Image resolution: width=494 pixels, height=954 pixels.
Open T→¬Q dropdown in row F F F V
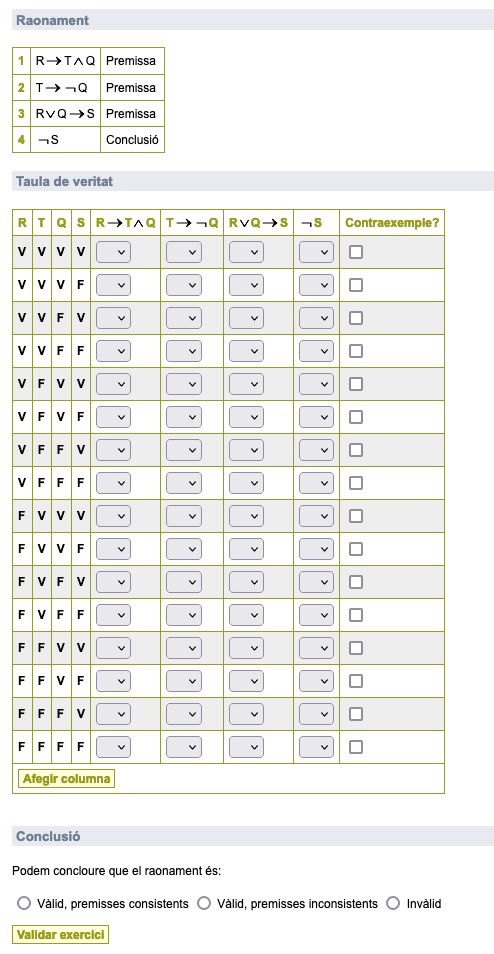click(184, 714)
